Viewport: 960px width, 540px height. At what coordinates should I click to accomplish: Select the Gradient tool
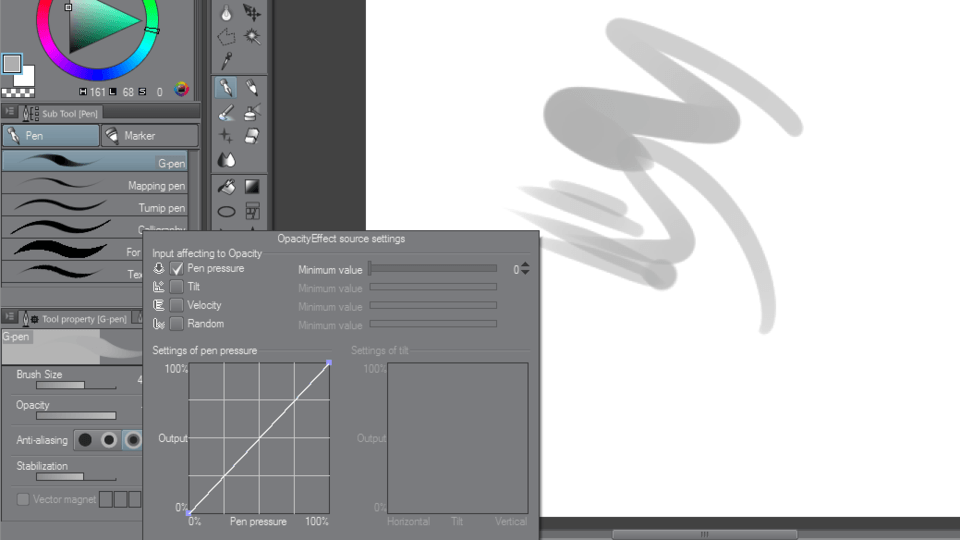click(x=252, y=186)
